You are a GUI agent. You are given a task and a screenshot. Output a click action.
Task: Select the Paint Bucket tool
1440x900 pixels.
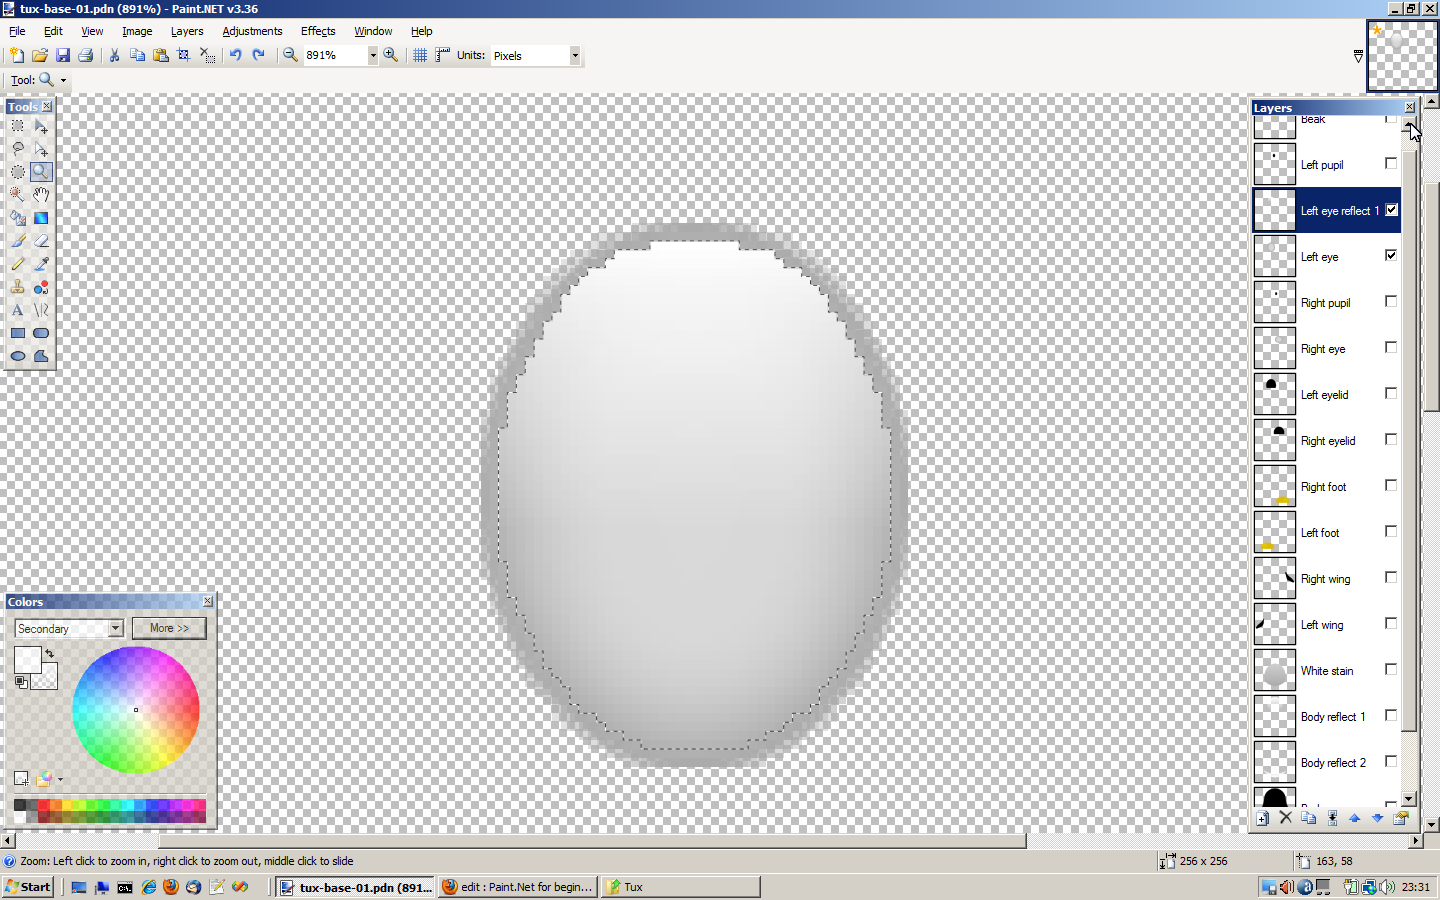pos(18,218)
